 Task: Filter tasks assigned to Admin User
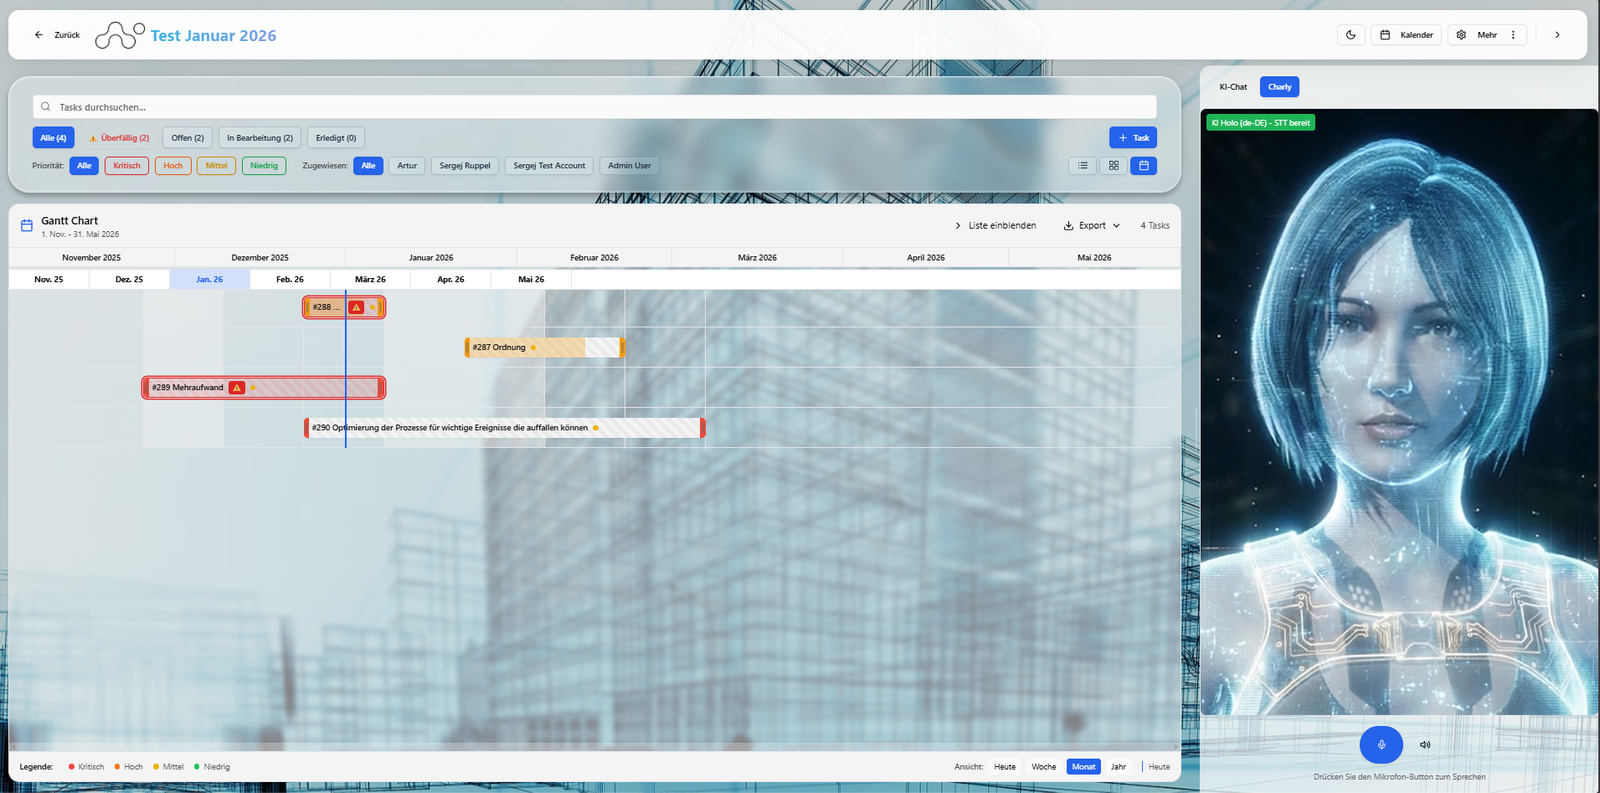coord(629,166)
